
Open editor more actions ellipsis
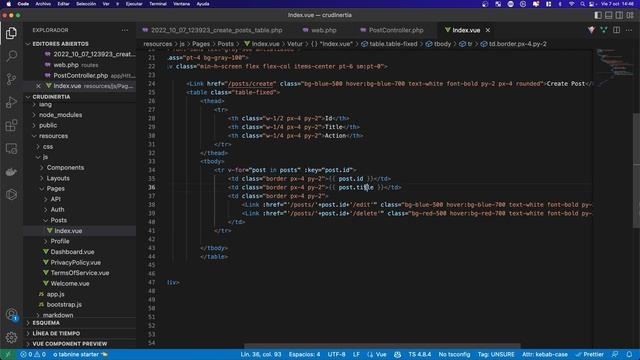(x=629, y=30)
